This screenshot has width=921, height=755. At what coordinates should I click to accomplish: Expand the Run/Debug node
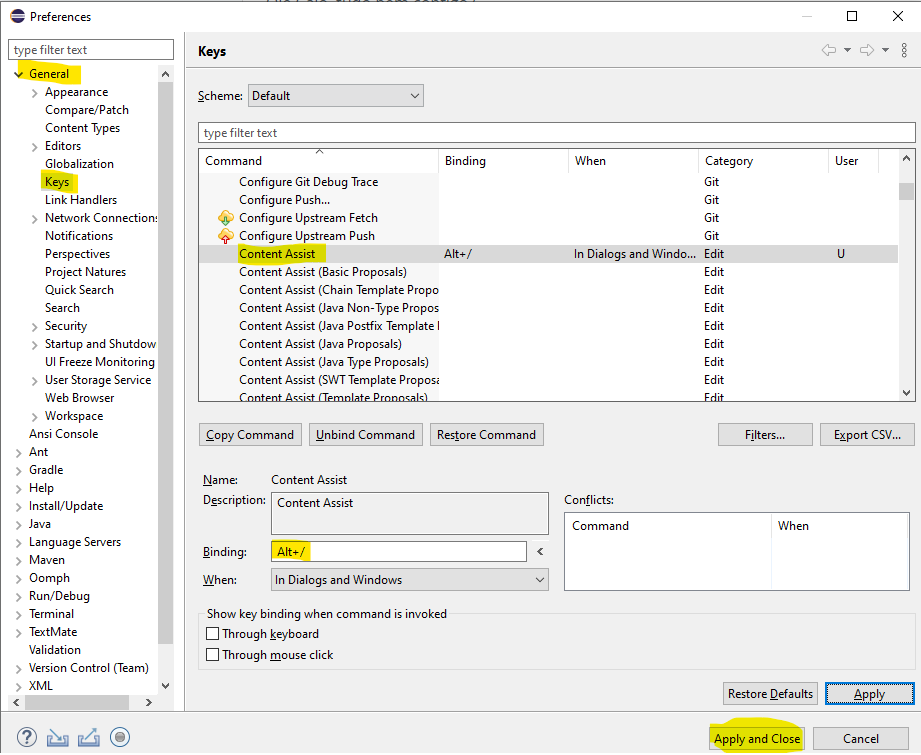point(19,597)
